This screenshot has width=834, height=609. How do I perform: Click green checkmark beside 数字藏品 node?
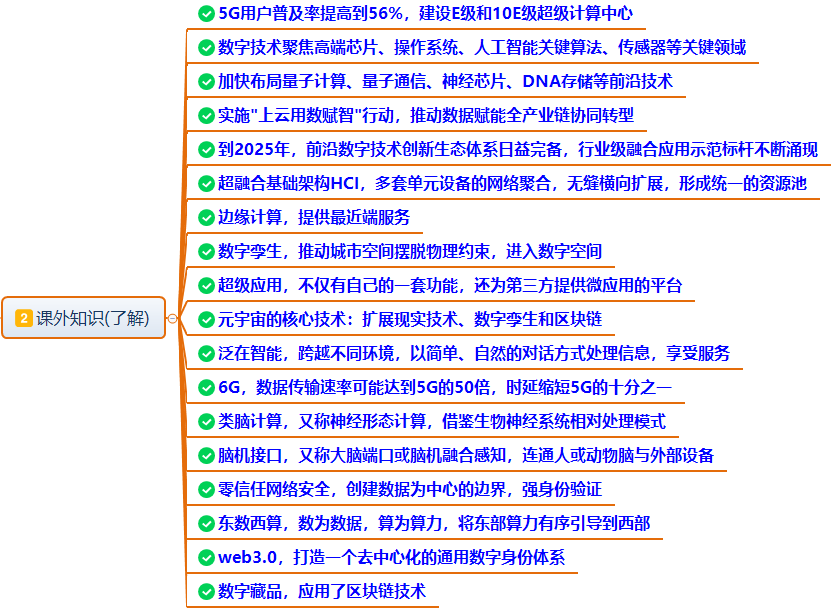click(206, 592)
